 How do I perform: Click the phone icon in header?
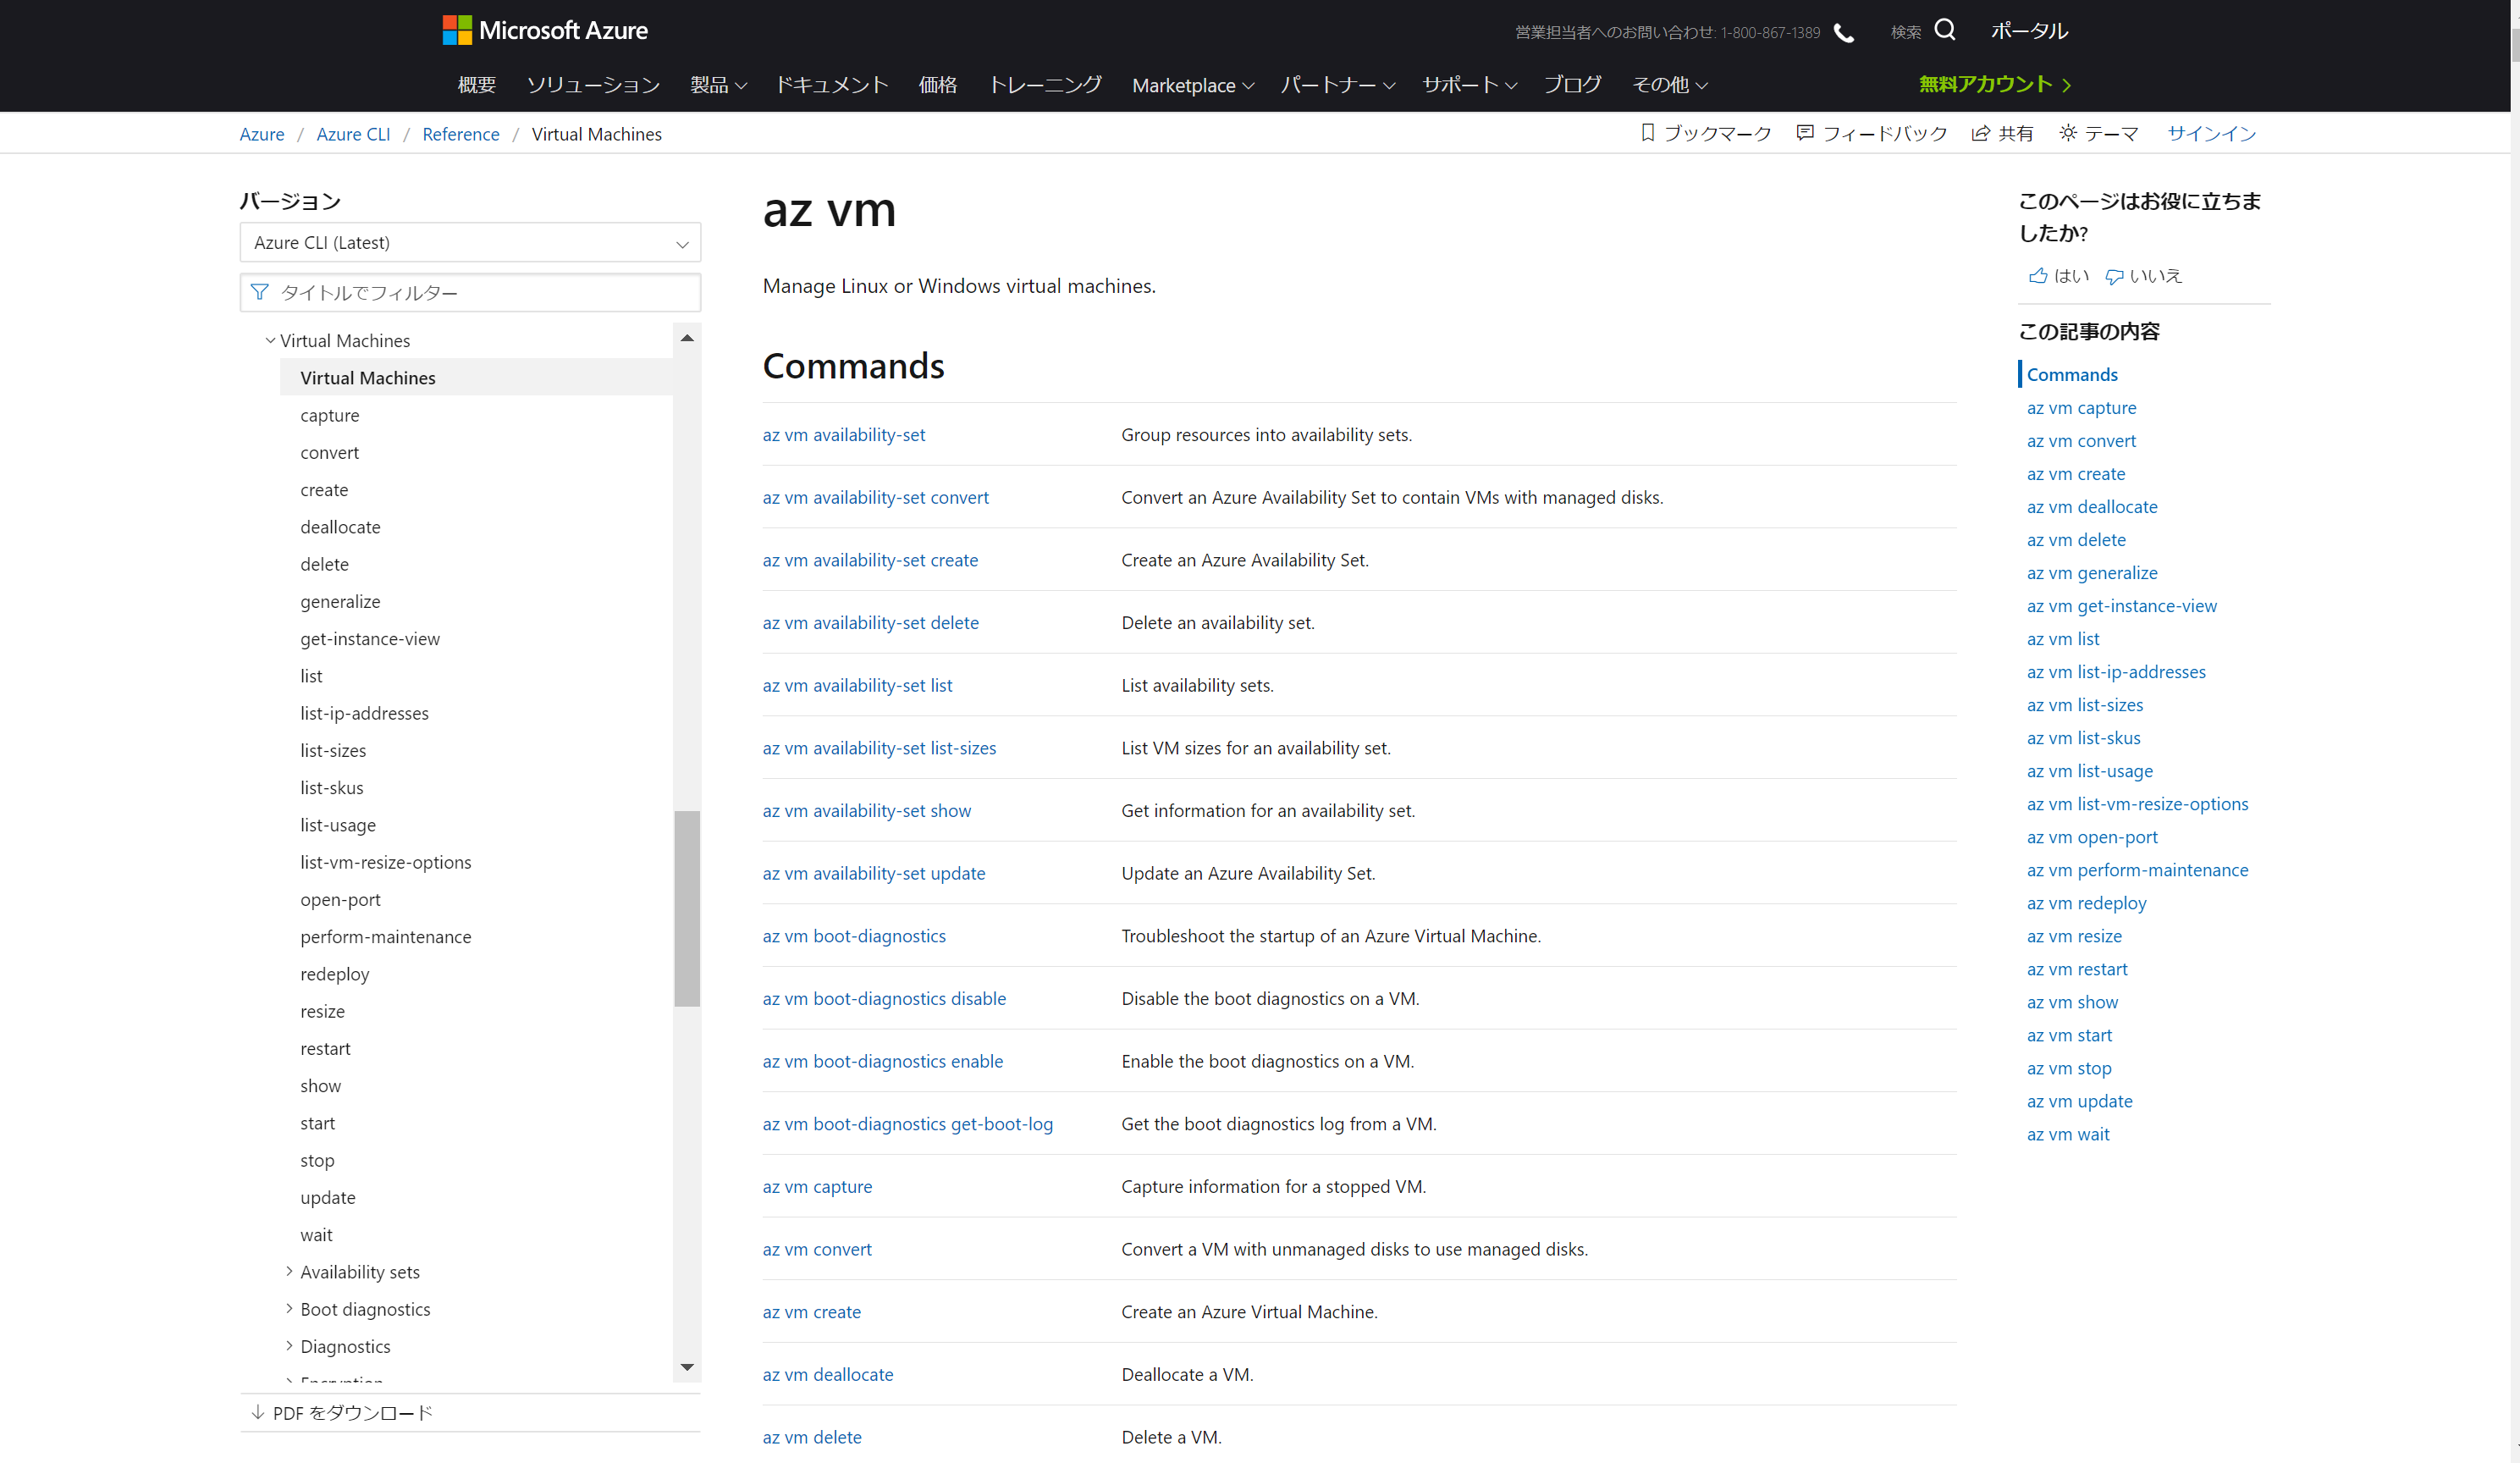[1844, 33]
